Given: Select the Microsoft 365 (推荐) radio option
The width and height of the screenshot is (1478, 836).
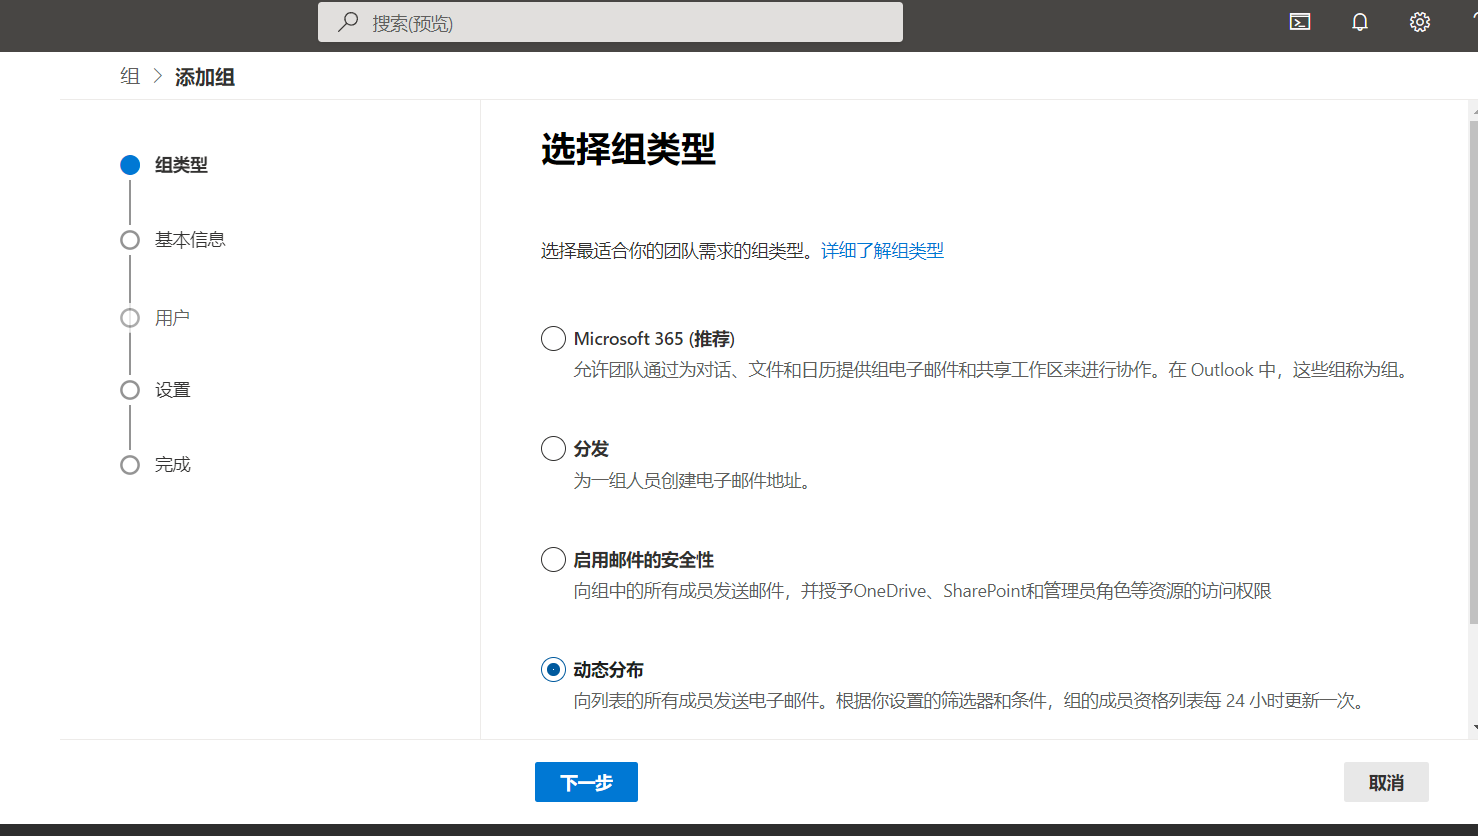Looking at the screenshot, I should coord(553,339).
